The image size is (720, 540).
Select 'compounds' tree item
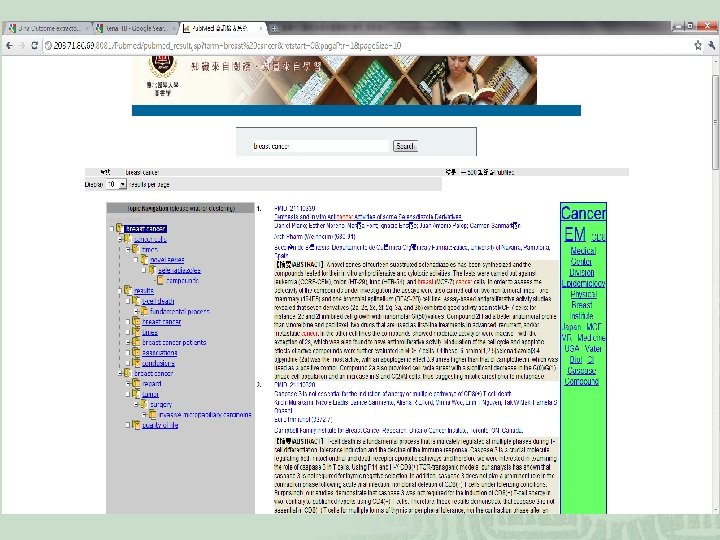point(182,280)
